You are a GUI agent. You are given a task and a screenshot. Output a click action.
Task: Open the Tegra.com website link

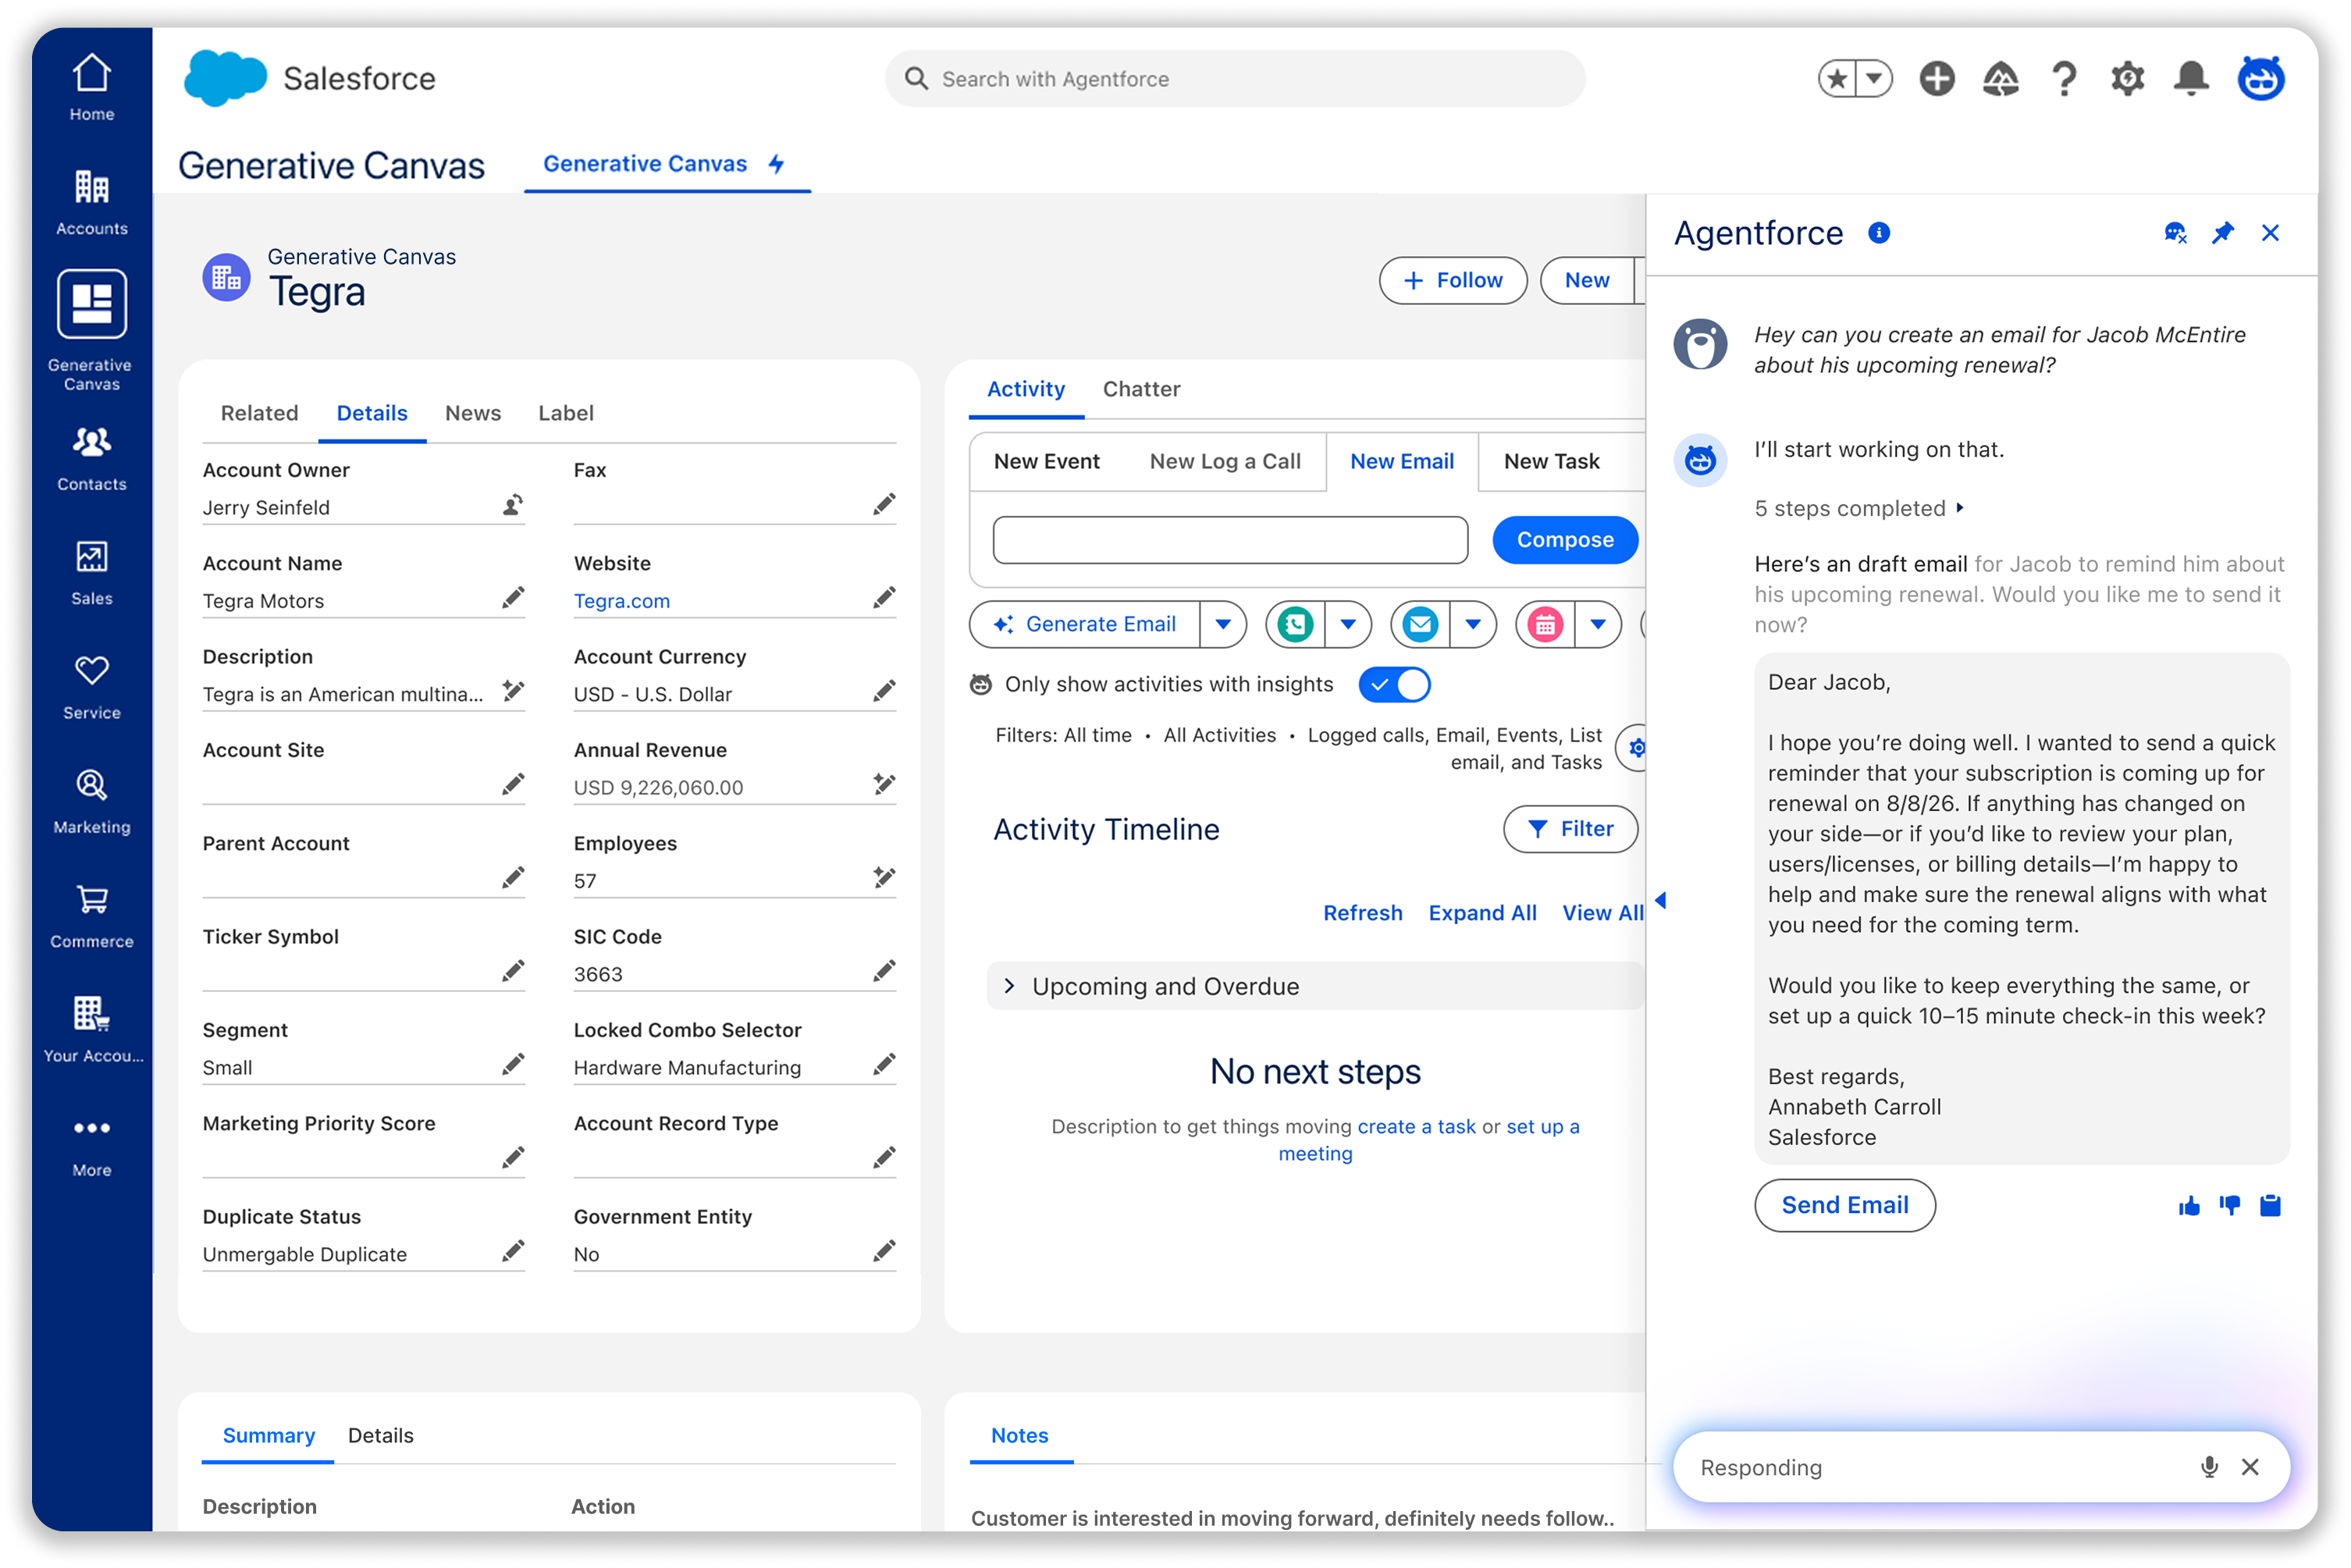click(622, 601)
